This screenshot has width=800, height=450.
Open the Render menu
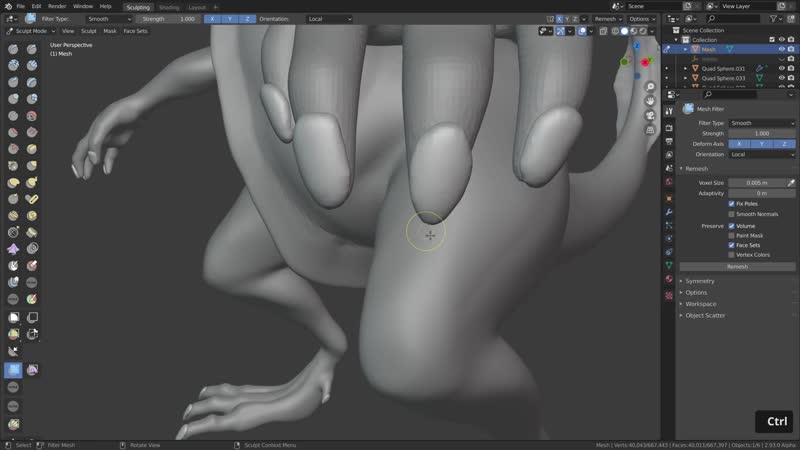57,7
